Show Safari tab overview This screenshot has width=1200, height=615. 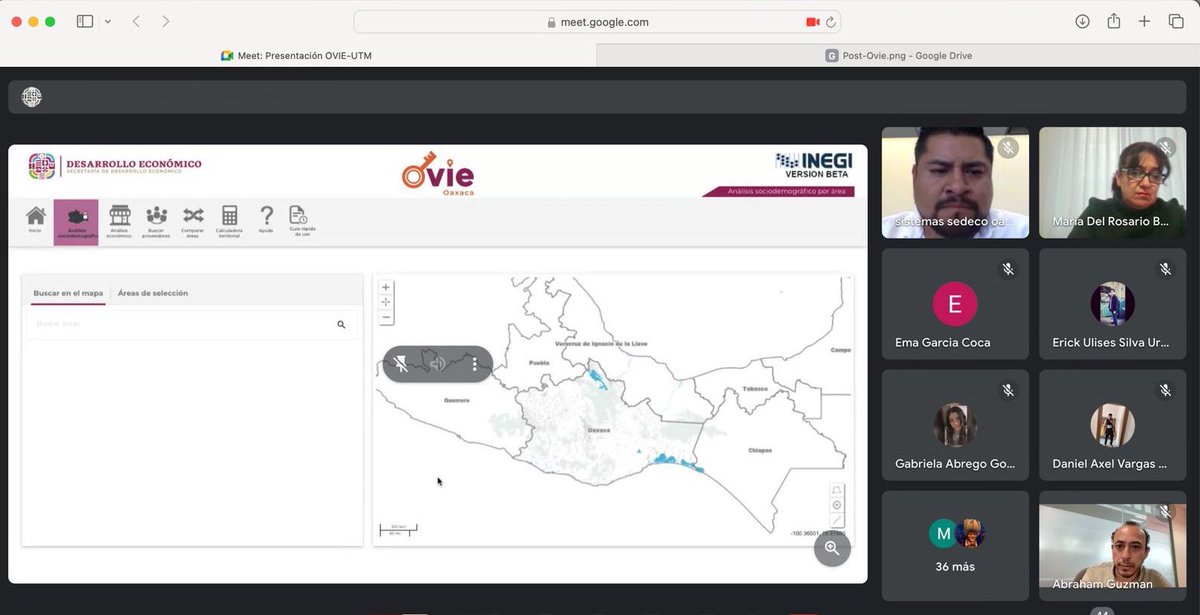click(1176, 21)
